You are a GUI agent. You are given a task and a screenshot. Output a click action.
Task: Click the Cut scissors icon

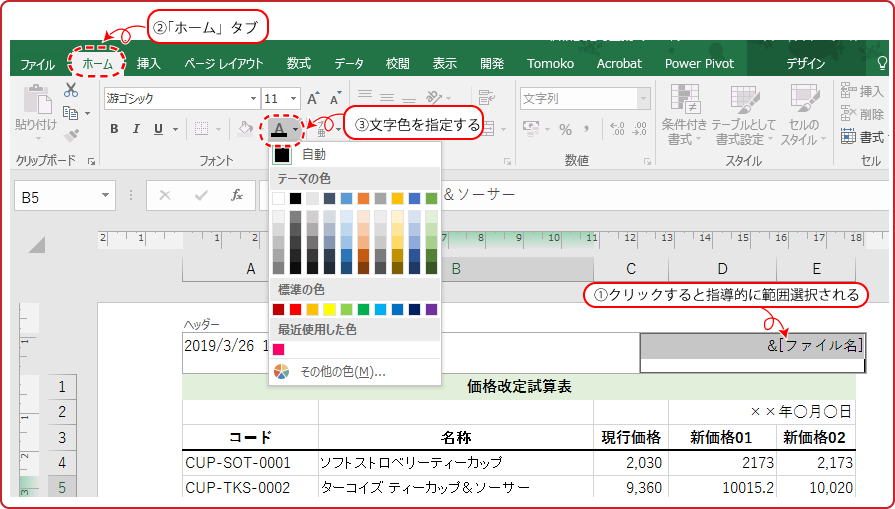pos(71,90)
